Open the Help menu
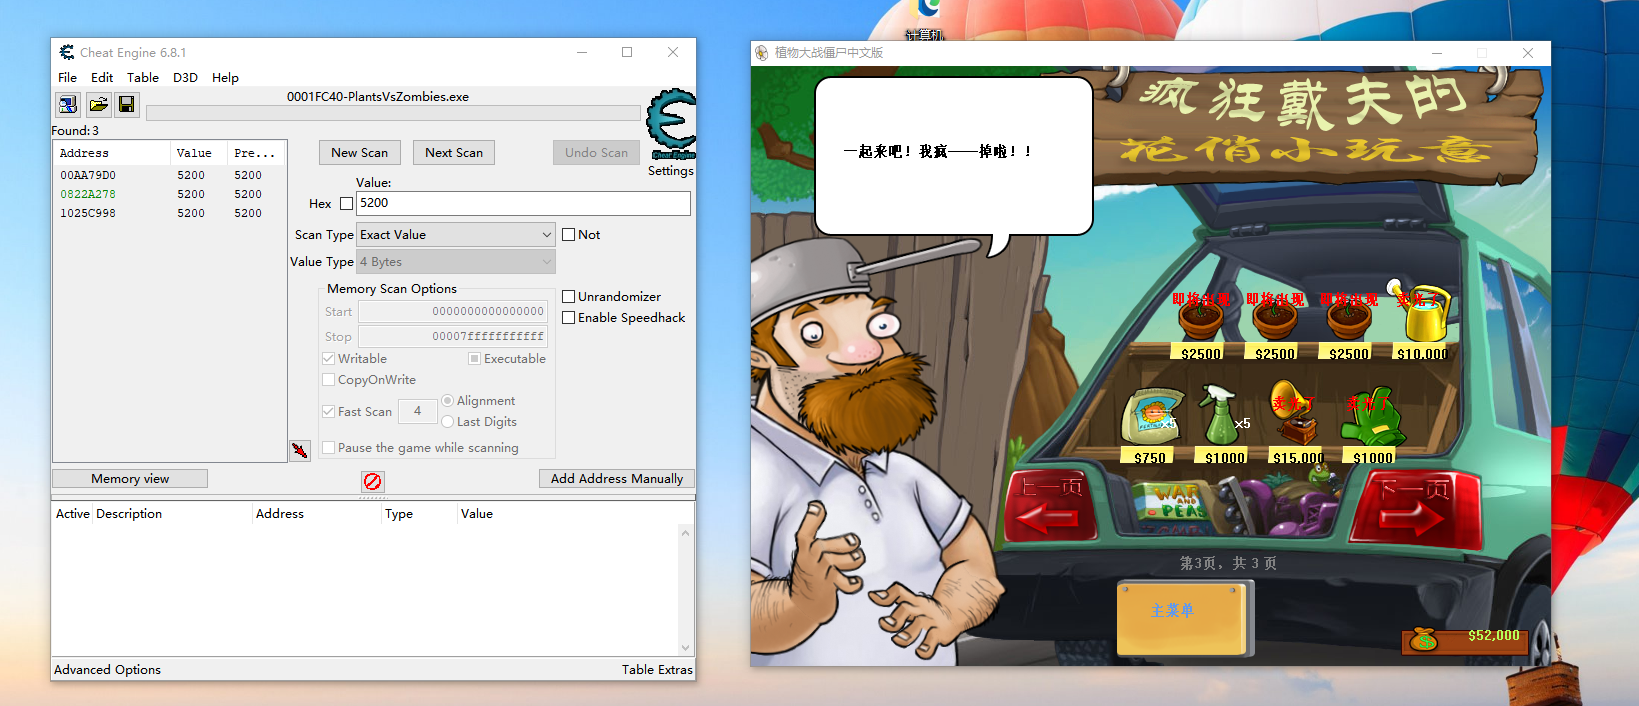 (225, 78)
